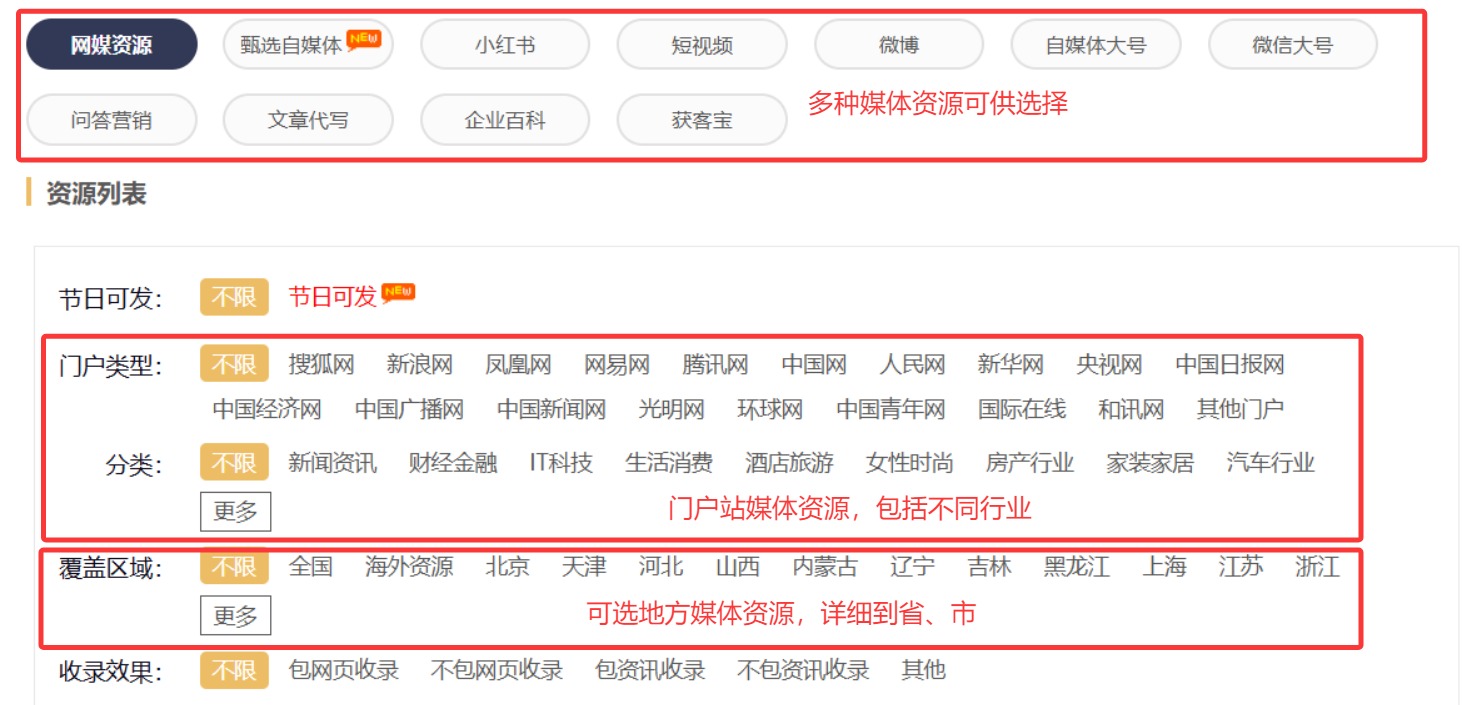This screenshot has width=1462, height=705.
Task: Filter coverage region by 浙江
Action: (1317, 567)
